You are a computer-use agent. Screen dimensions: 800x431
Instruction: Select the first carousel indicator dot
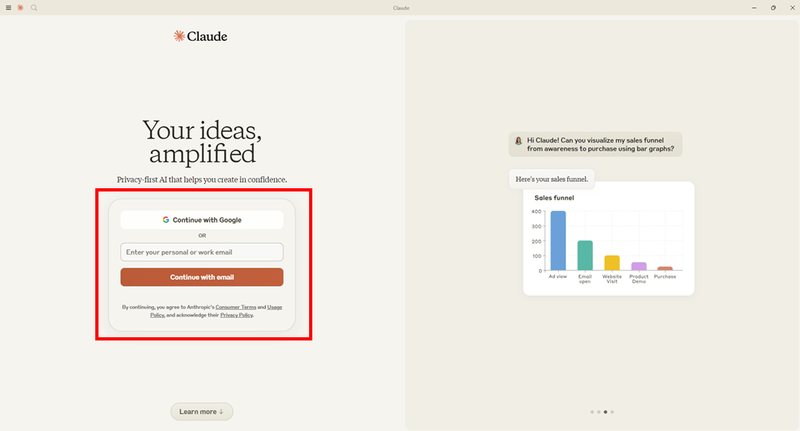(x=592, y=412)
